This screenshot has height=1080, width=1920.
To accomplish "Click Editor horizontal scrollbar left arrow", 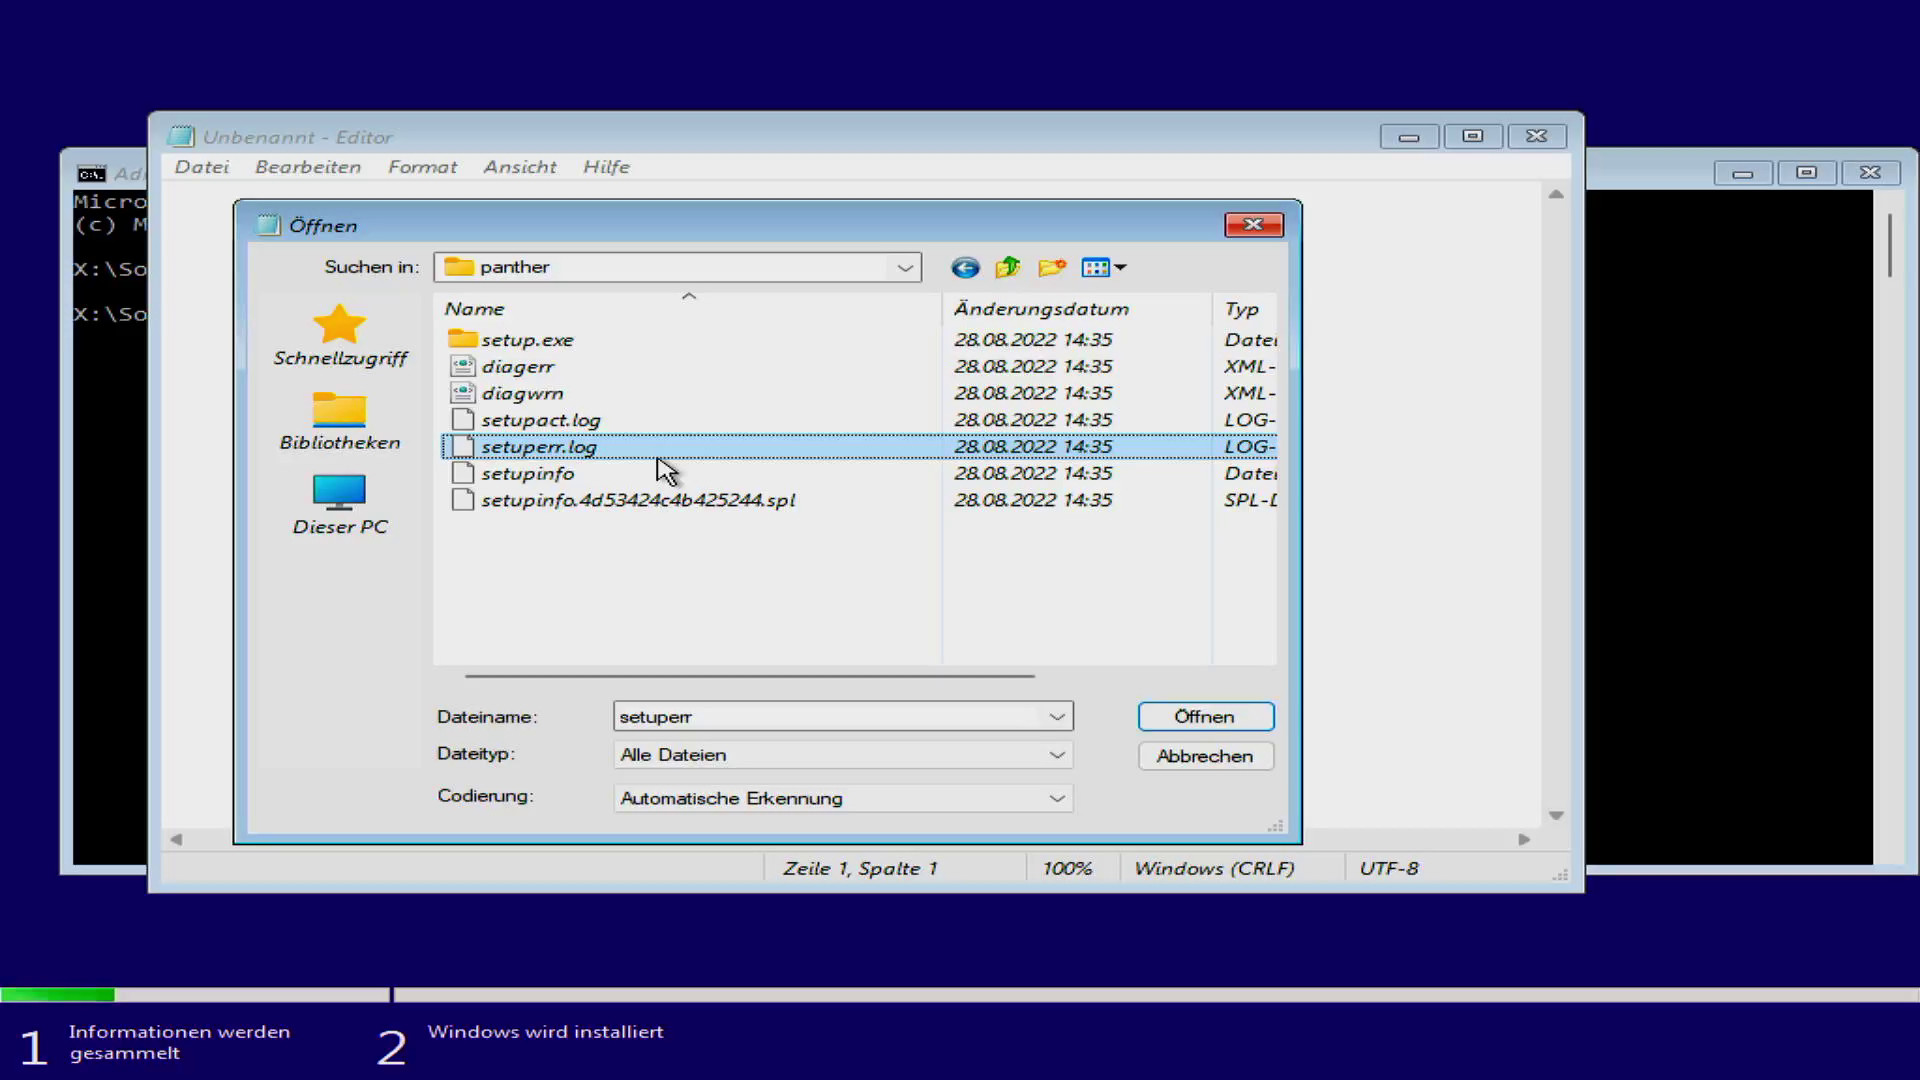I will [176, 840].
